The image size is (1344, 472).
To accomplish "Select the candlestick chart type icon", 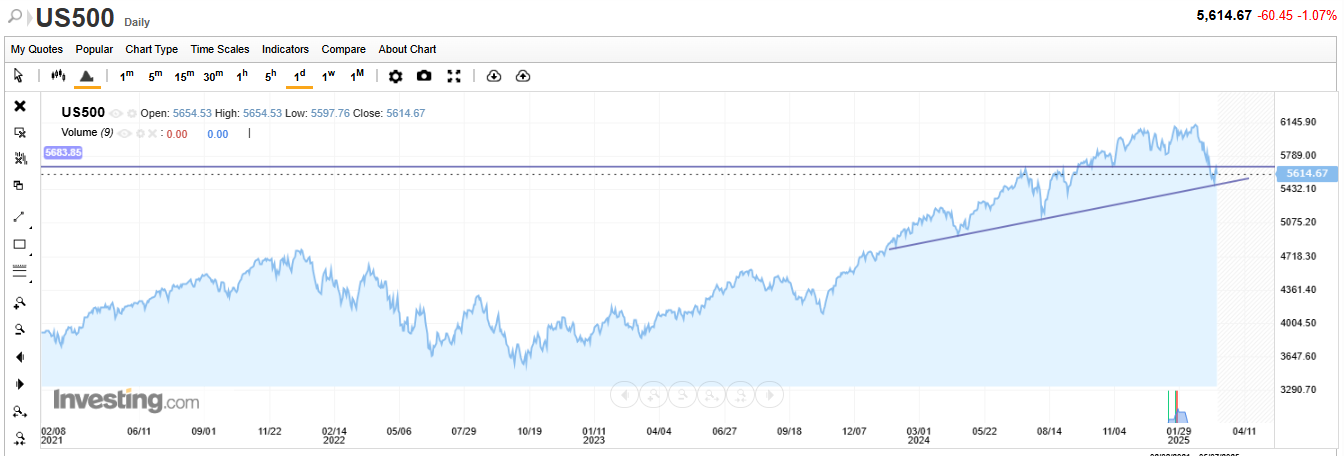I will click(x=58, y=76).
